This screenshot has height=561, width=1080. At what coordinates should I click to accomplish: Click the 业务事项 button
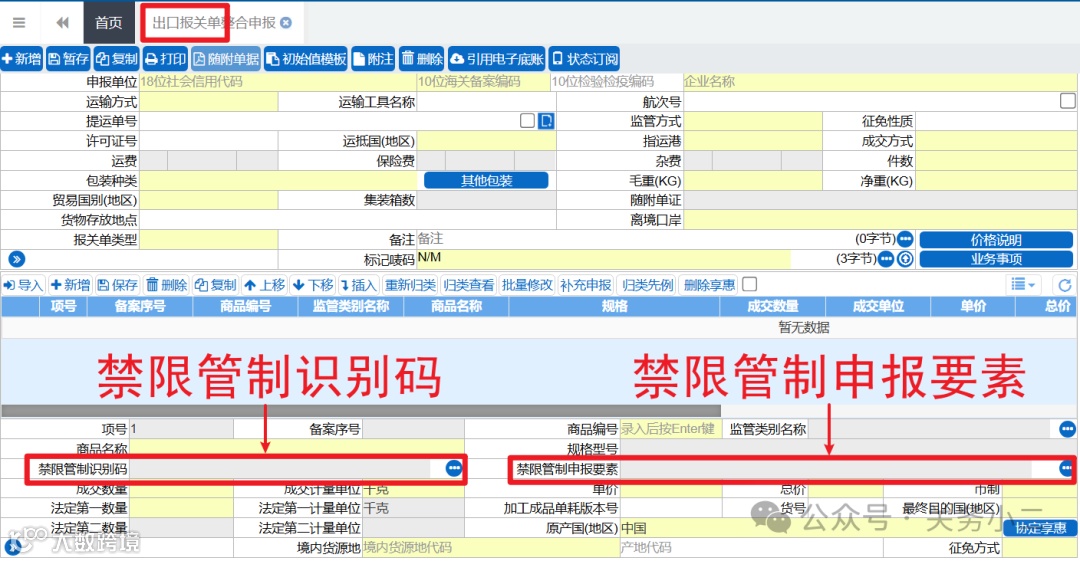coord(996,259)
